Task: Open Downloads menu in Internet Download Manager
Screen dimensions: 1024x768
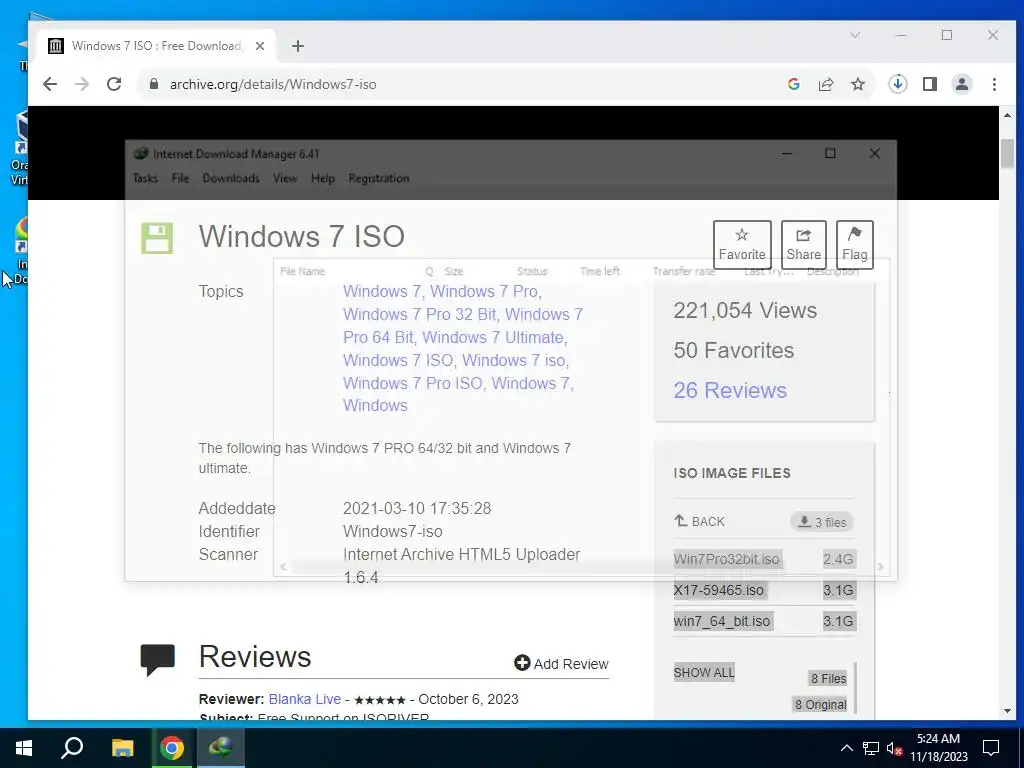Action: click(231, 178)
